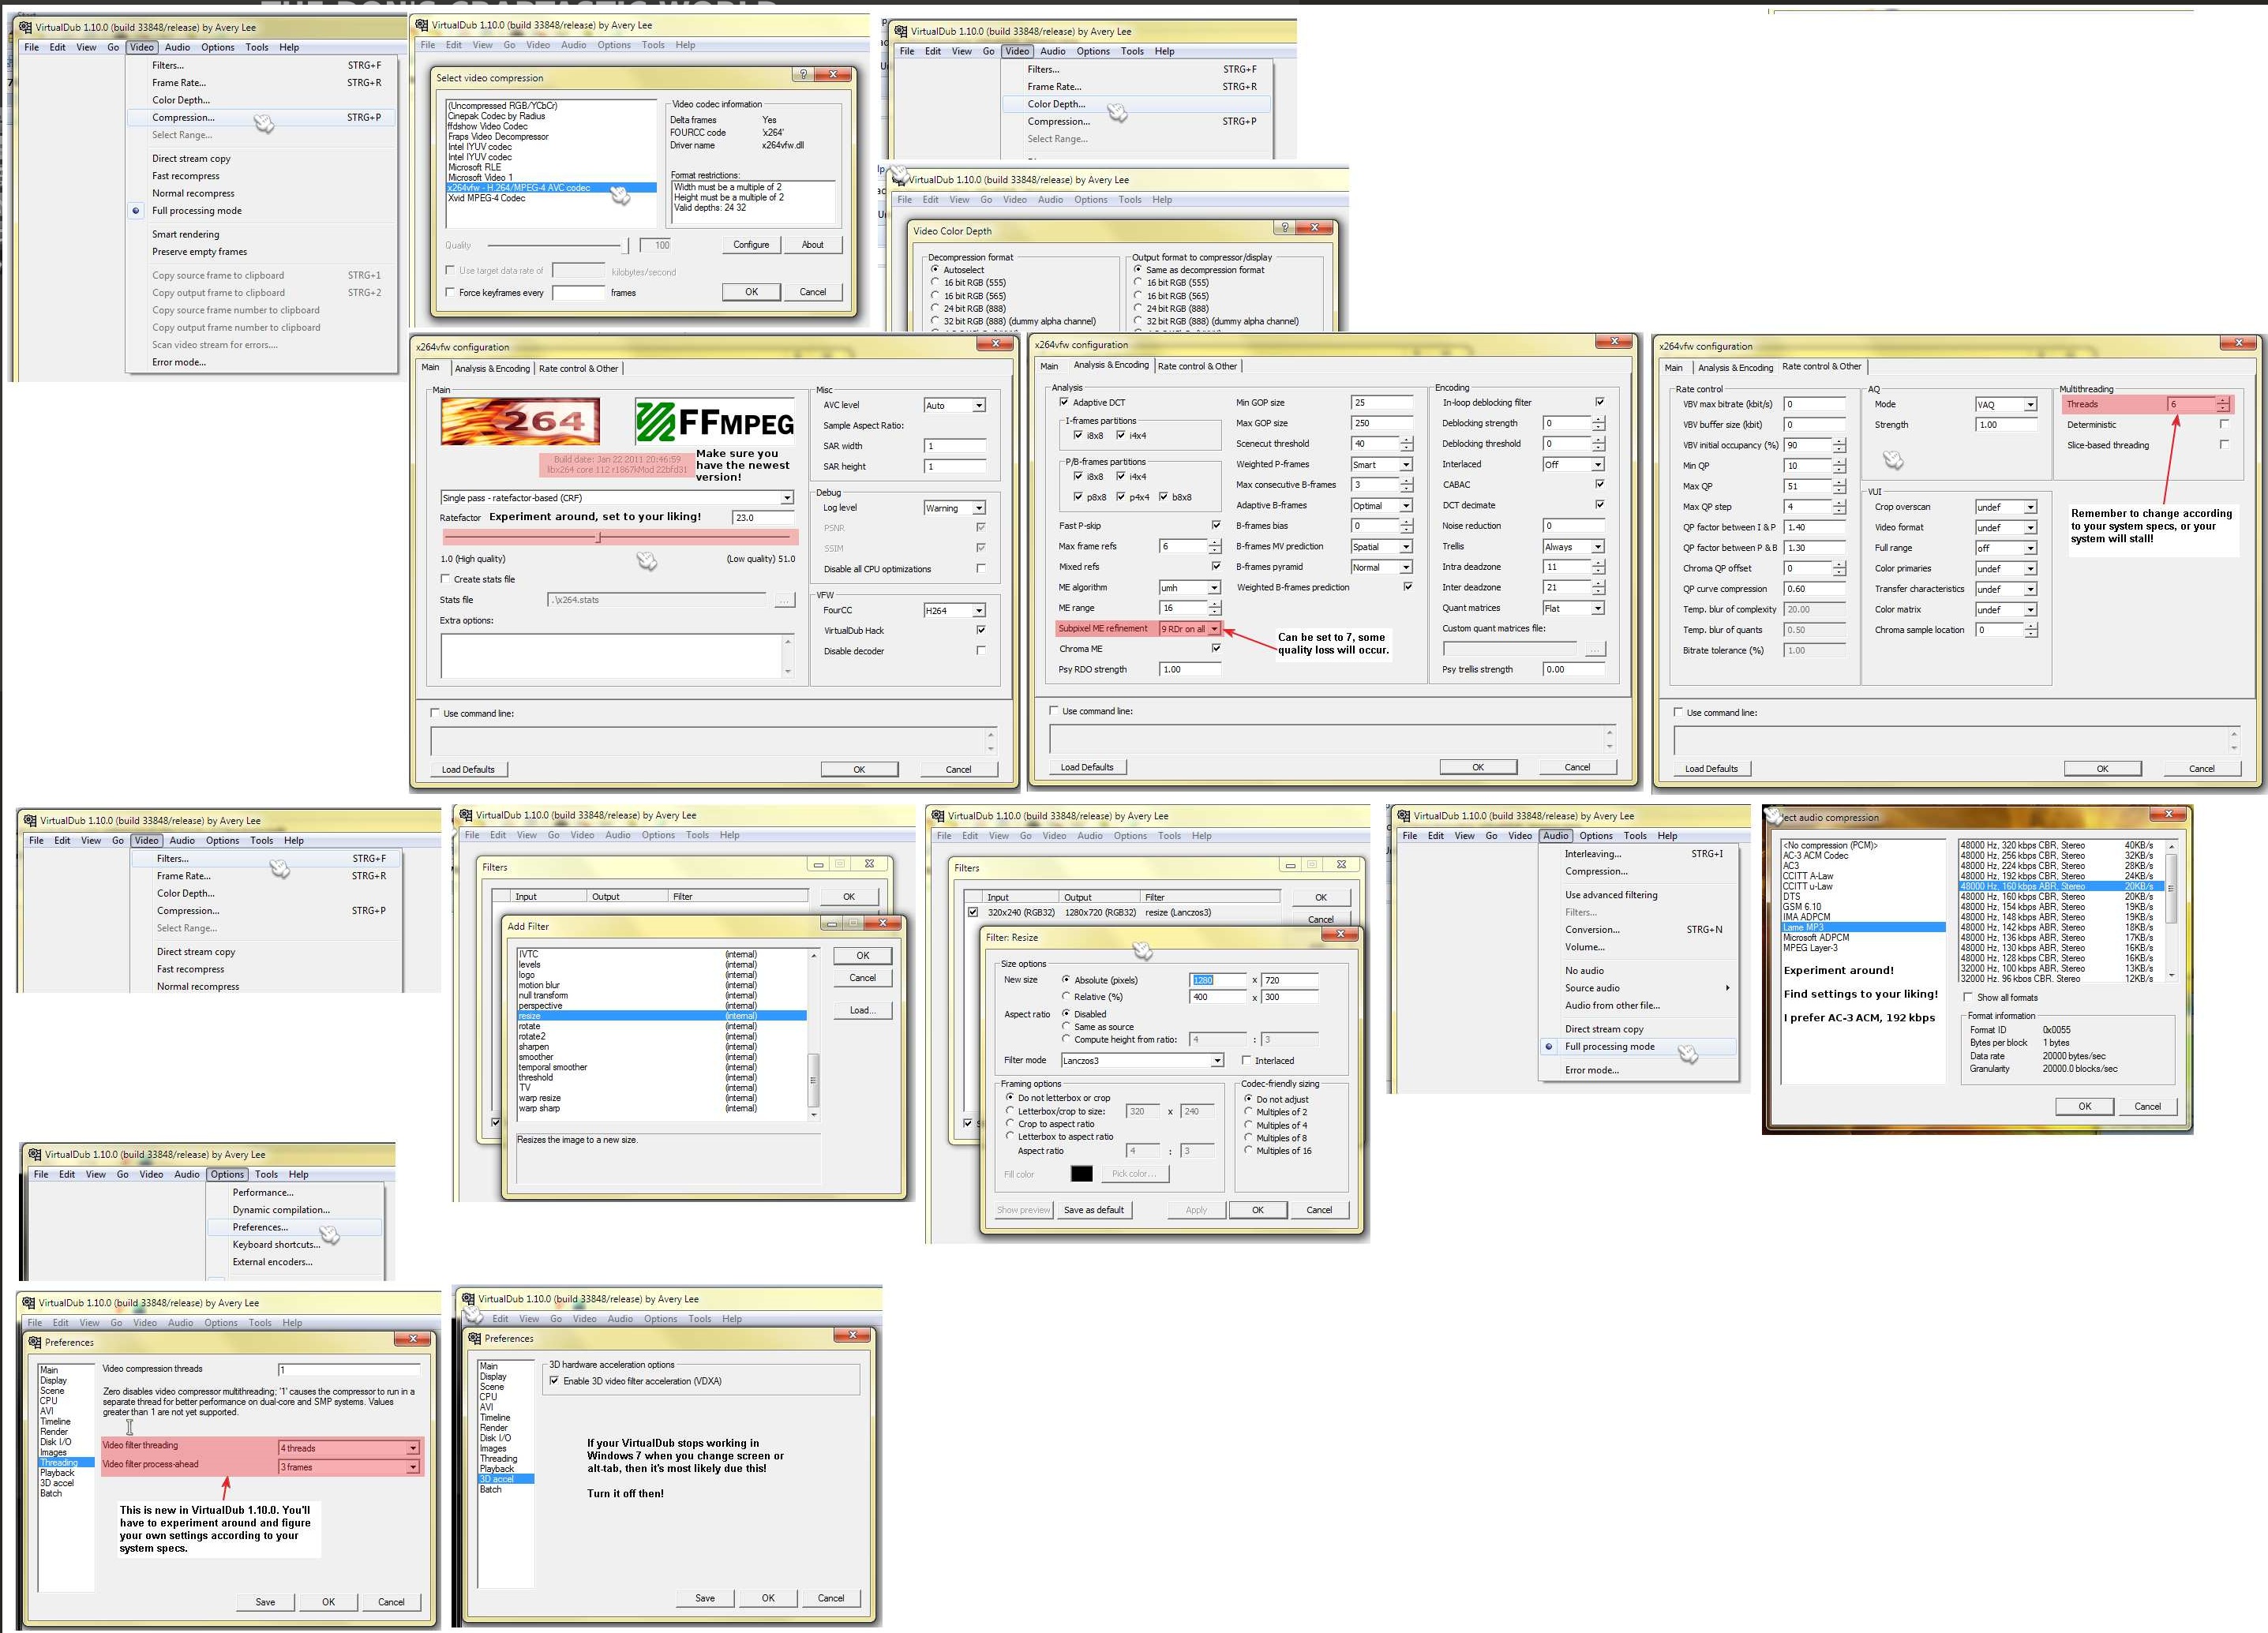Click Save as default in Filter: Resize
This screenshot has width=2268, height=1633.
click(x=1093, y=1210)
